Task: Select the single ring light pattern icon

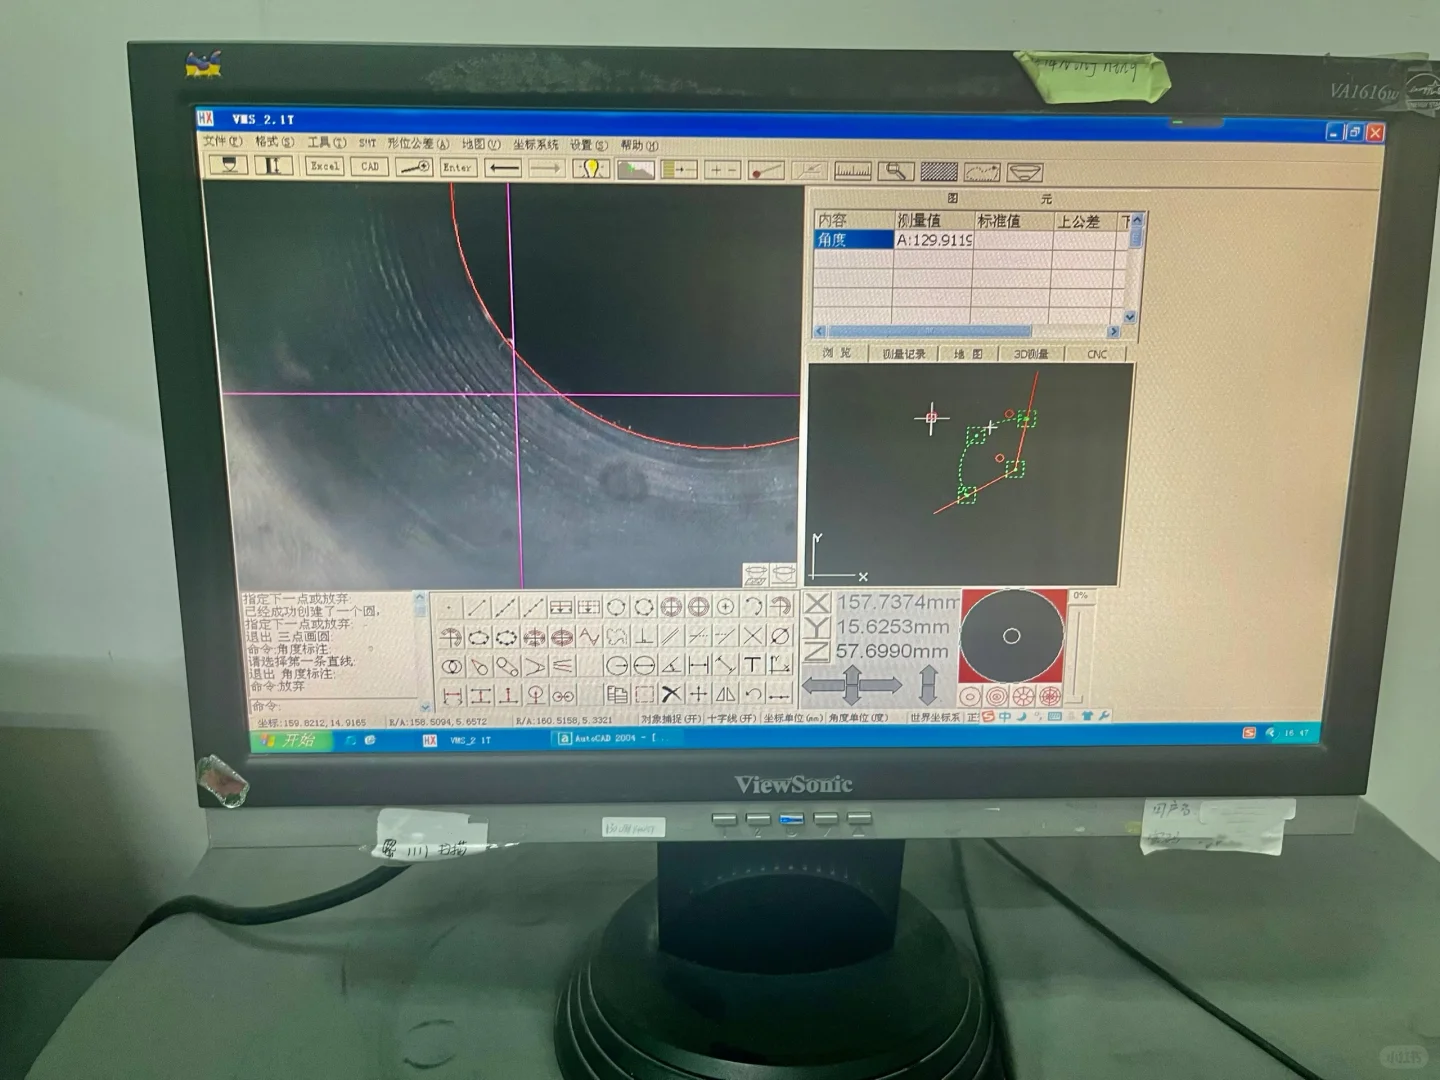Action: click(x=969, y=697)
